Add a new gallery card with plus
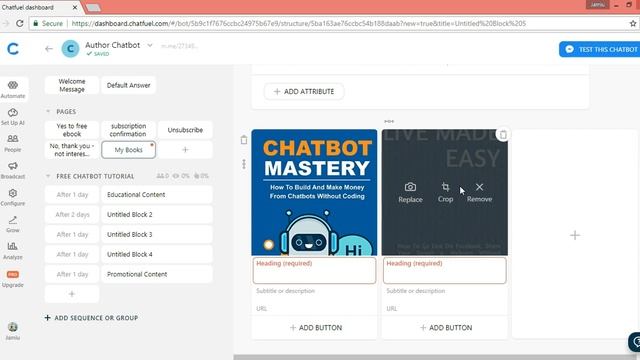The height and width of the screenshot is (360, 640). pos(575,235)
